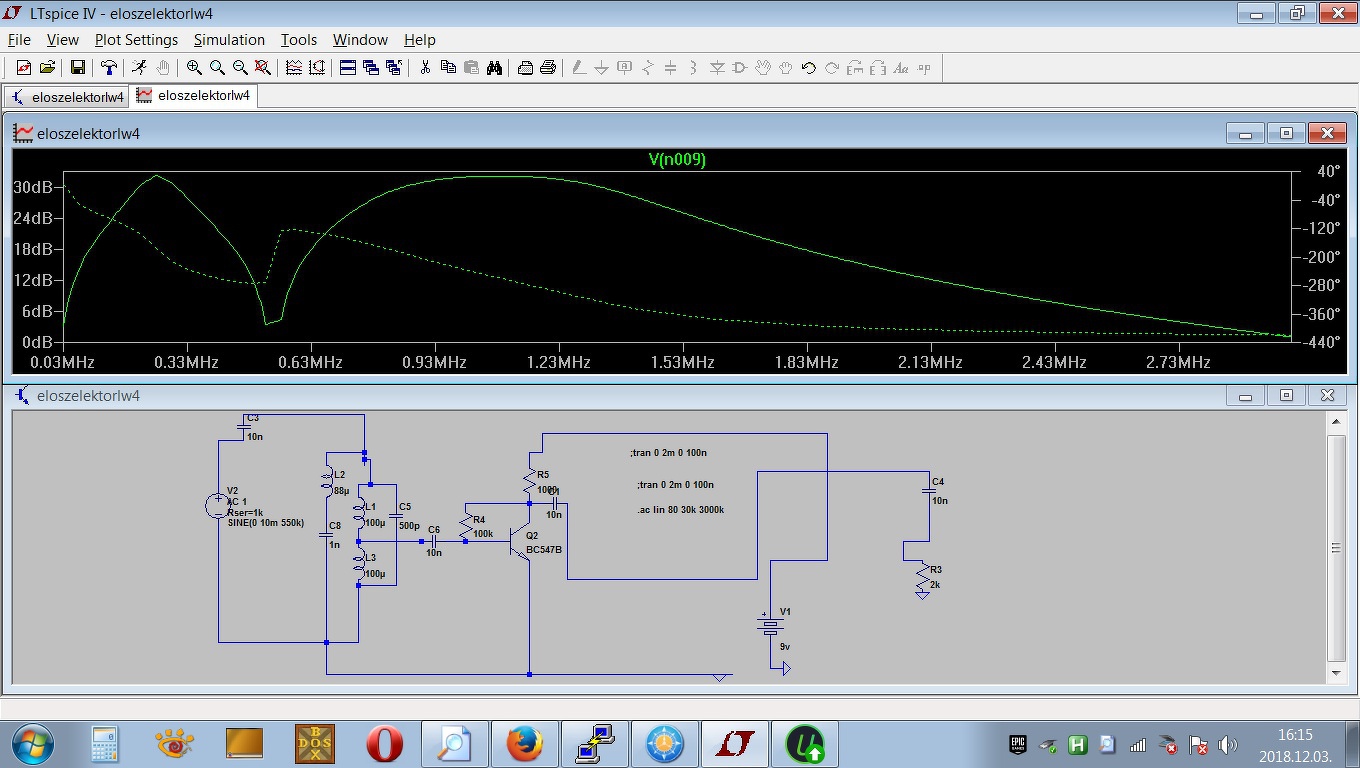The height and width of the screenshot is (768, 1360).
Task: Select the Place Component gate tool
Action: tap(740, 68)
